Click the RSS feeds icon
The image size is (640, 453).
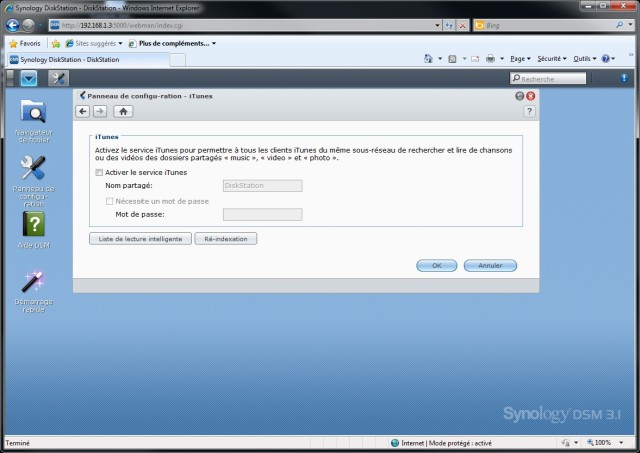[452, 59]
